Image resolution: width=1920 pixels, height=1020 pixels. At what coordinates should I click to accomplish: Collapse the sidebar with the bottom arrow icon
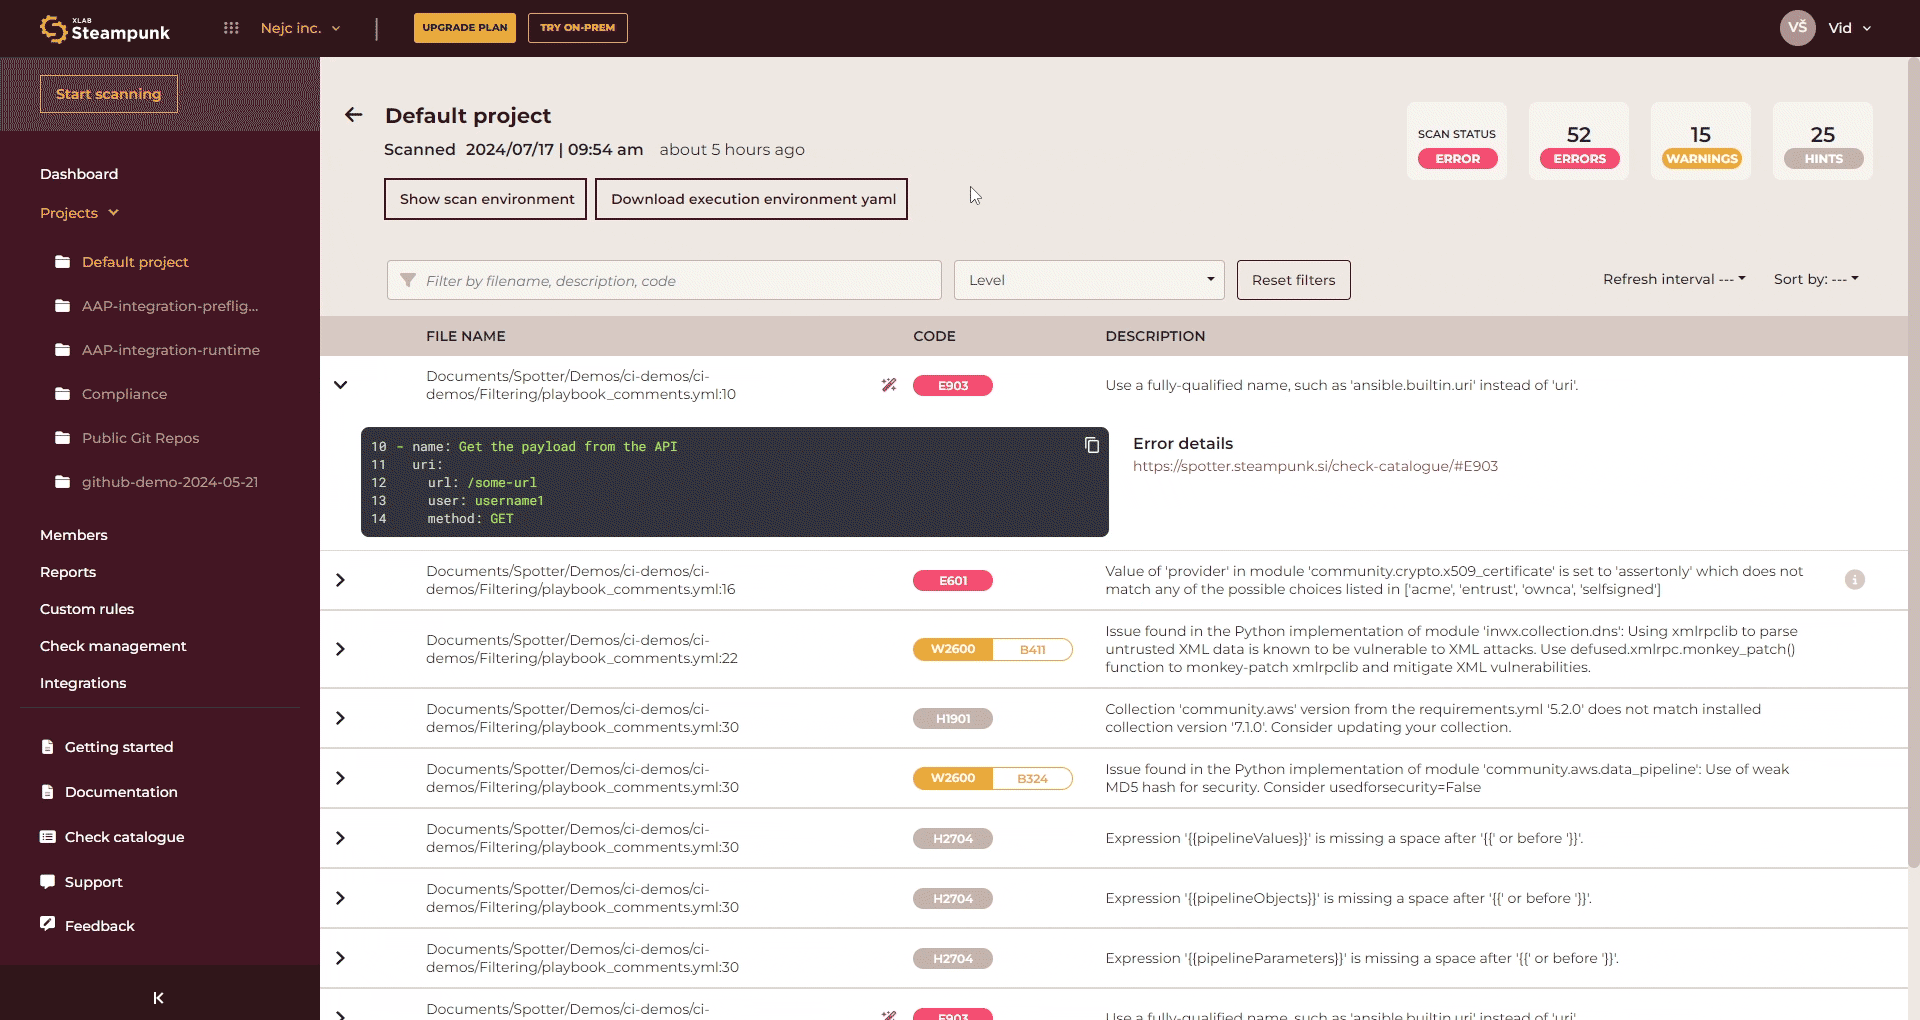(158, 997)
